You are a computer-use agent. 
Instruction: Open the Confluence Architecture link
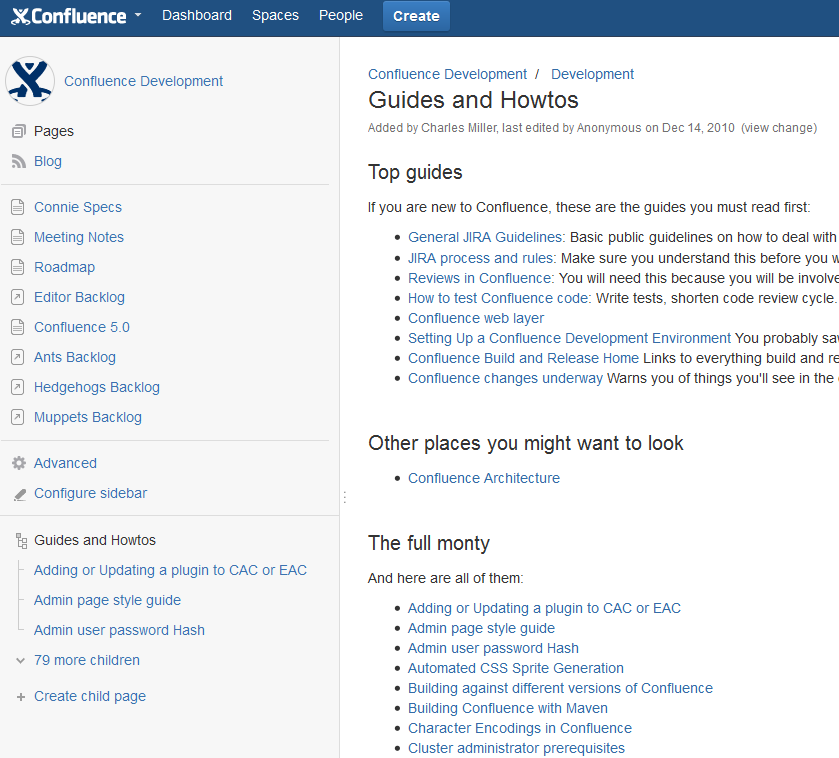(x=483, y=478)
